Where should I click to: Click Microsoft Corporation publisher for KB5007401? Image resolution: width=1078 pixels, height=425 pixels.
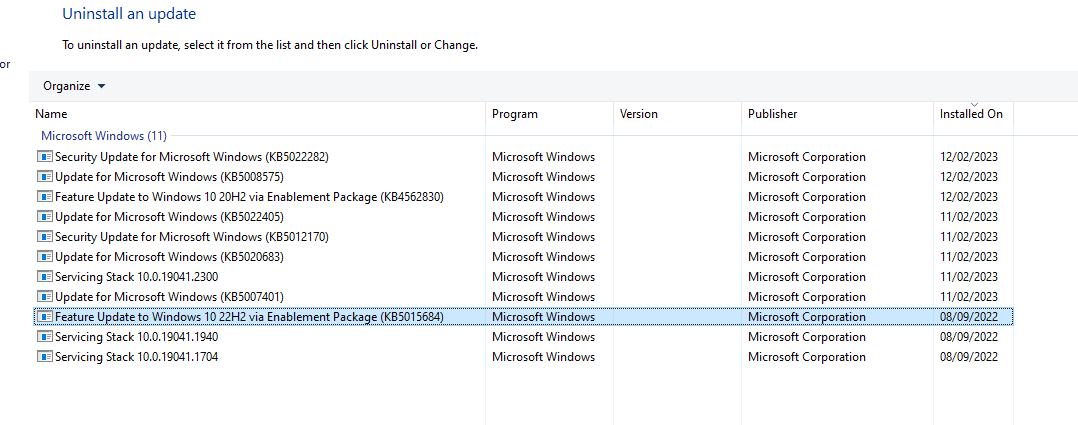point(807,296)
